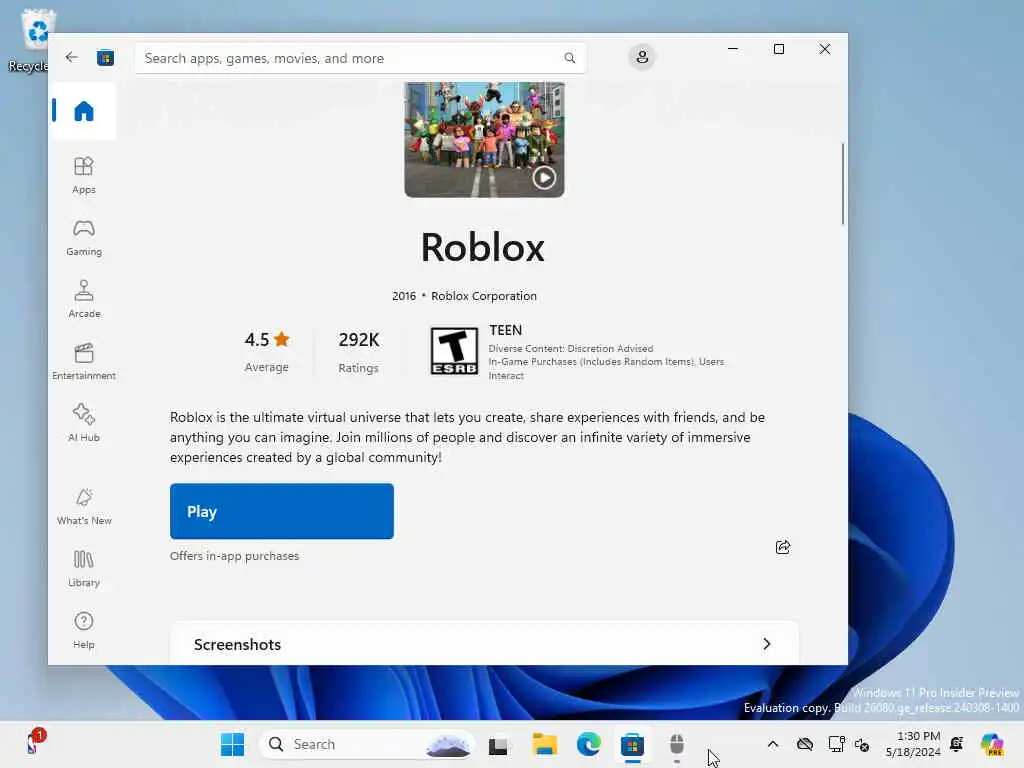This screenshot has width=1024, height=768.
Task: Click the cloud sync tray icon
Action: coord(805,744)
